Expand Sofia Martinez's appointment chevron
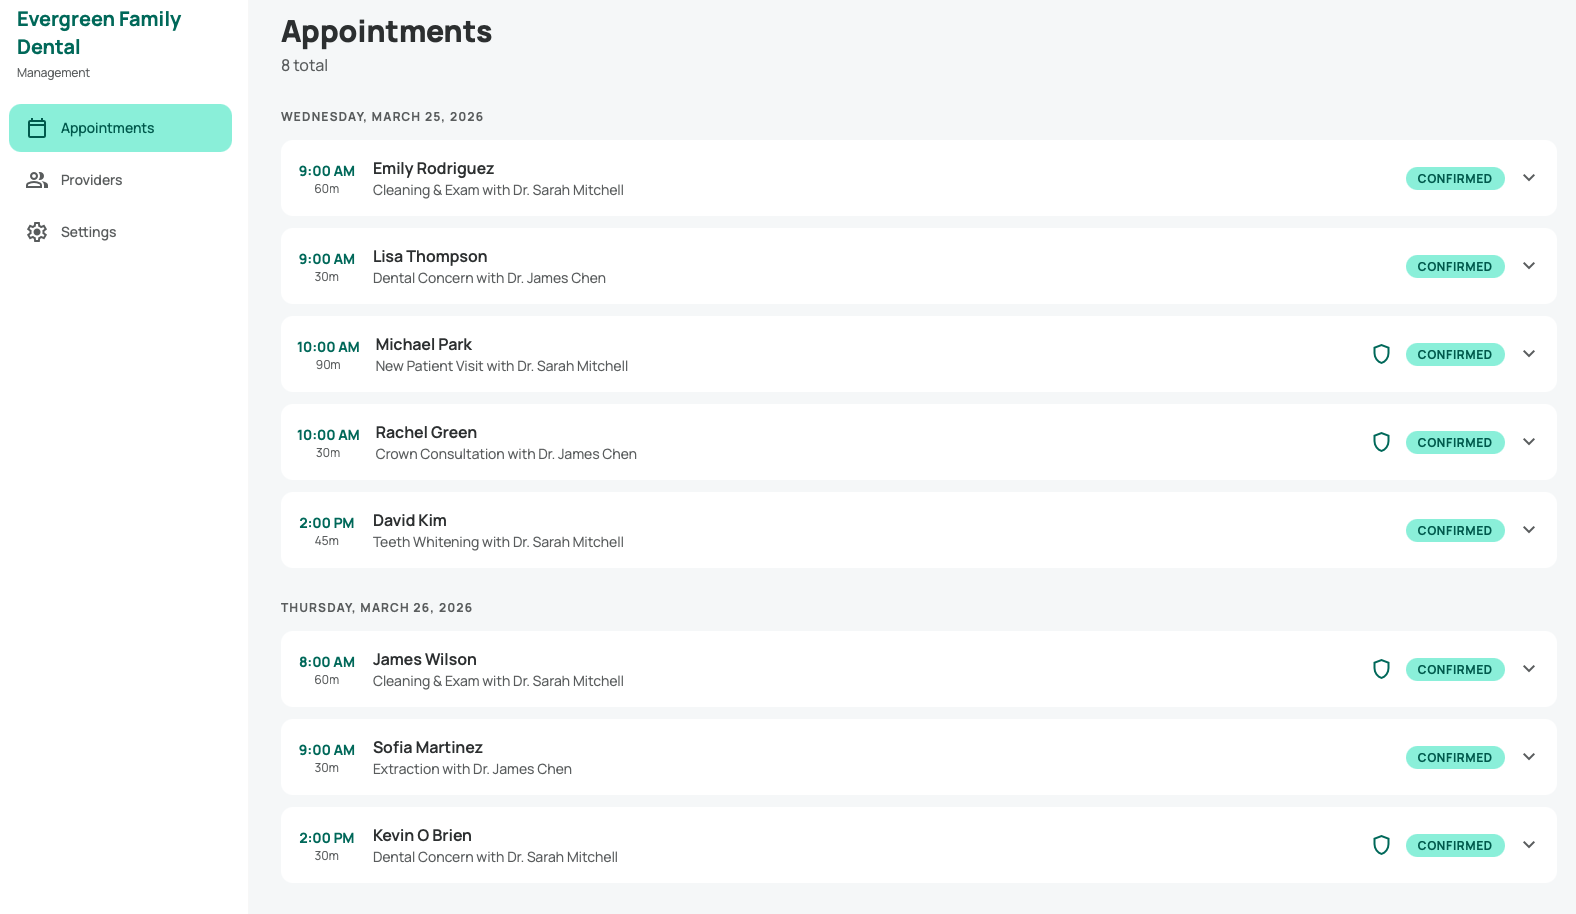The width and height of the screenshot is (1576, 914). coord(1528,757)
